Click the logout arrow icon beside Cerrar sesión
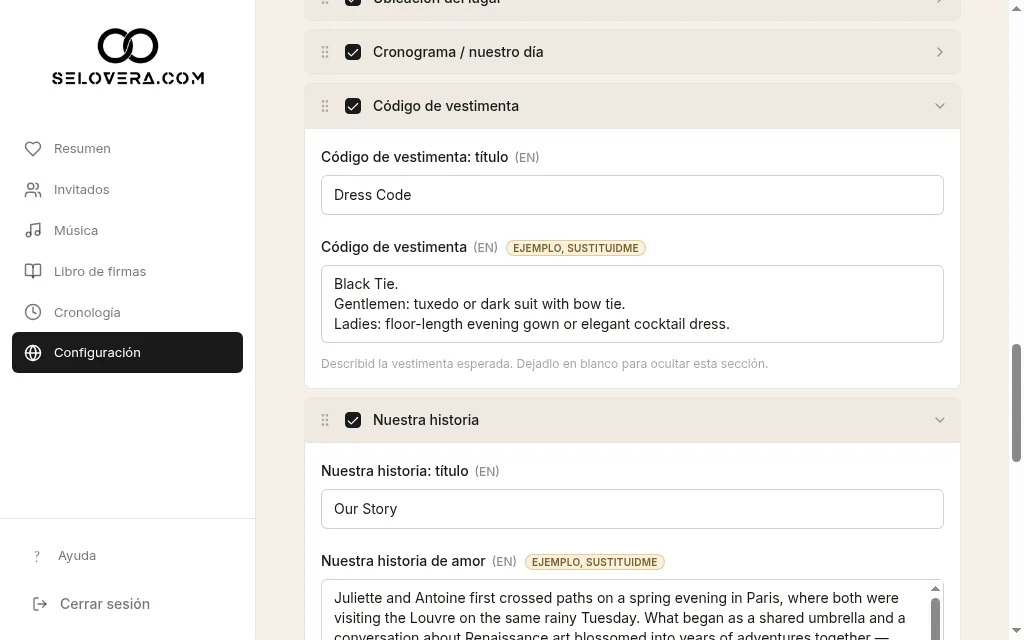This screenshot has height=640, width=1024. [40, 604]
